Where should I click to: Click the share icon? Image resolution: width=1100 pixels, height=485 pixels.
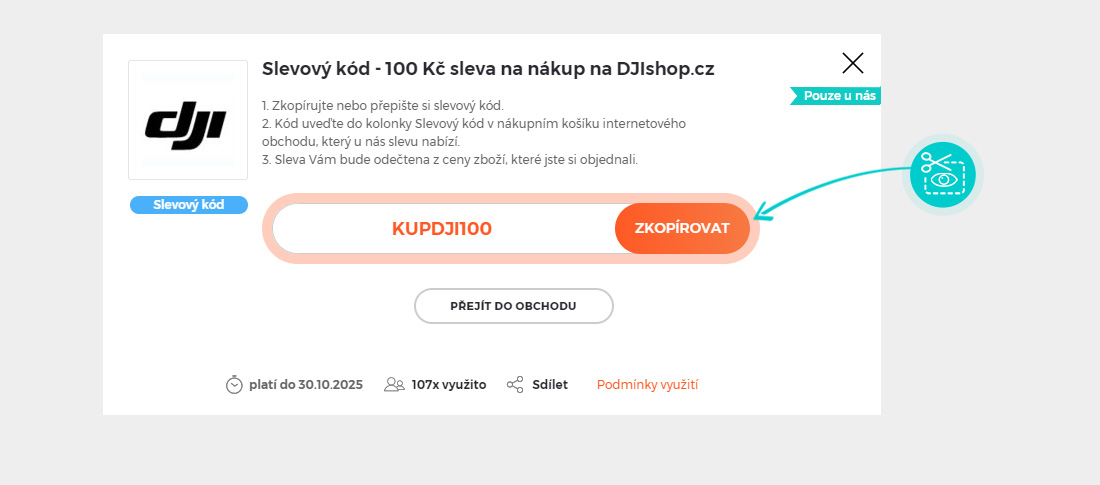pyautogui.click(x=515, y=385)
